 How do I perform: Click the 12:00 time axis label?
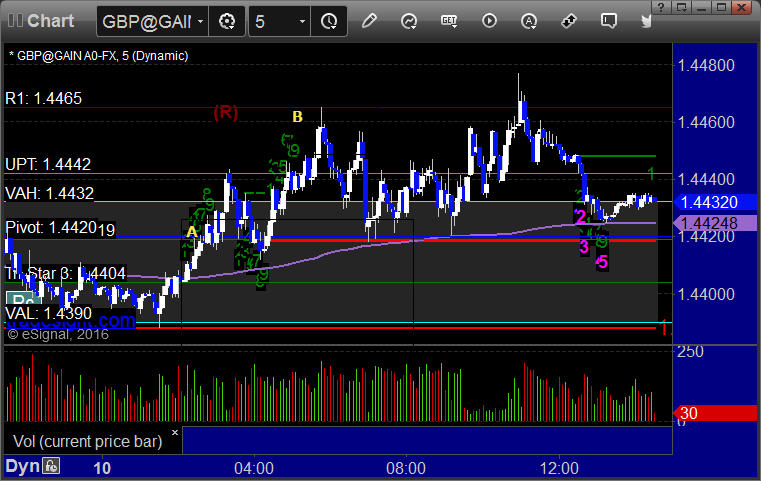coord(559,468)
